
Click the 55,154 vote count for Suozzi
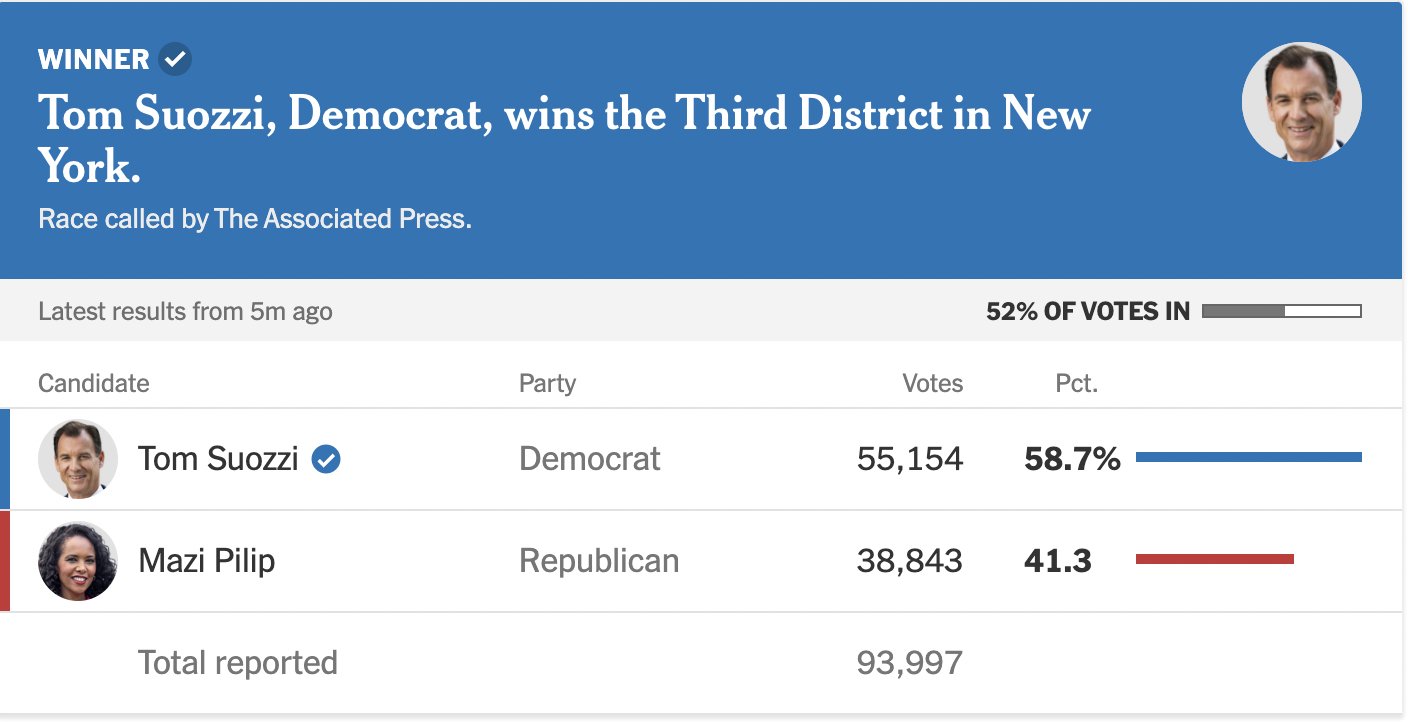click(910, 459)
